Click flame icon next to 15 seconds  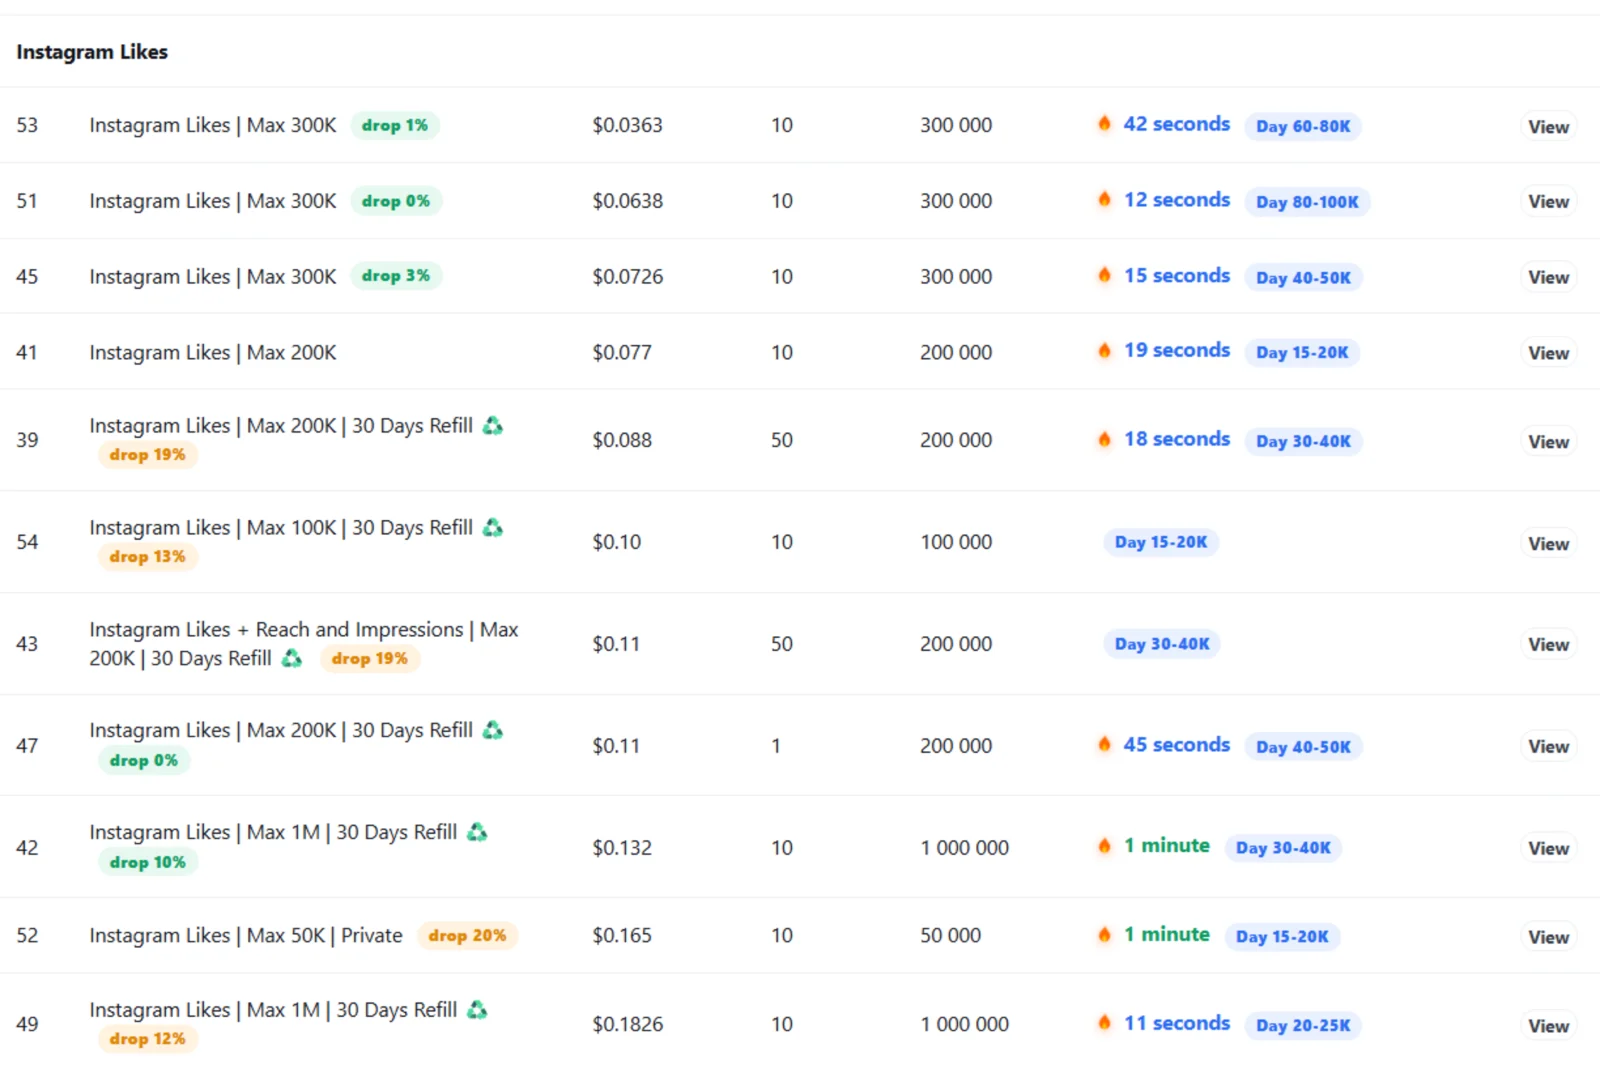point(1104,275)
